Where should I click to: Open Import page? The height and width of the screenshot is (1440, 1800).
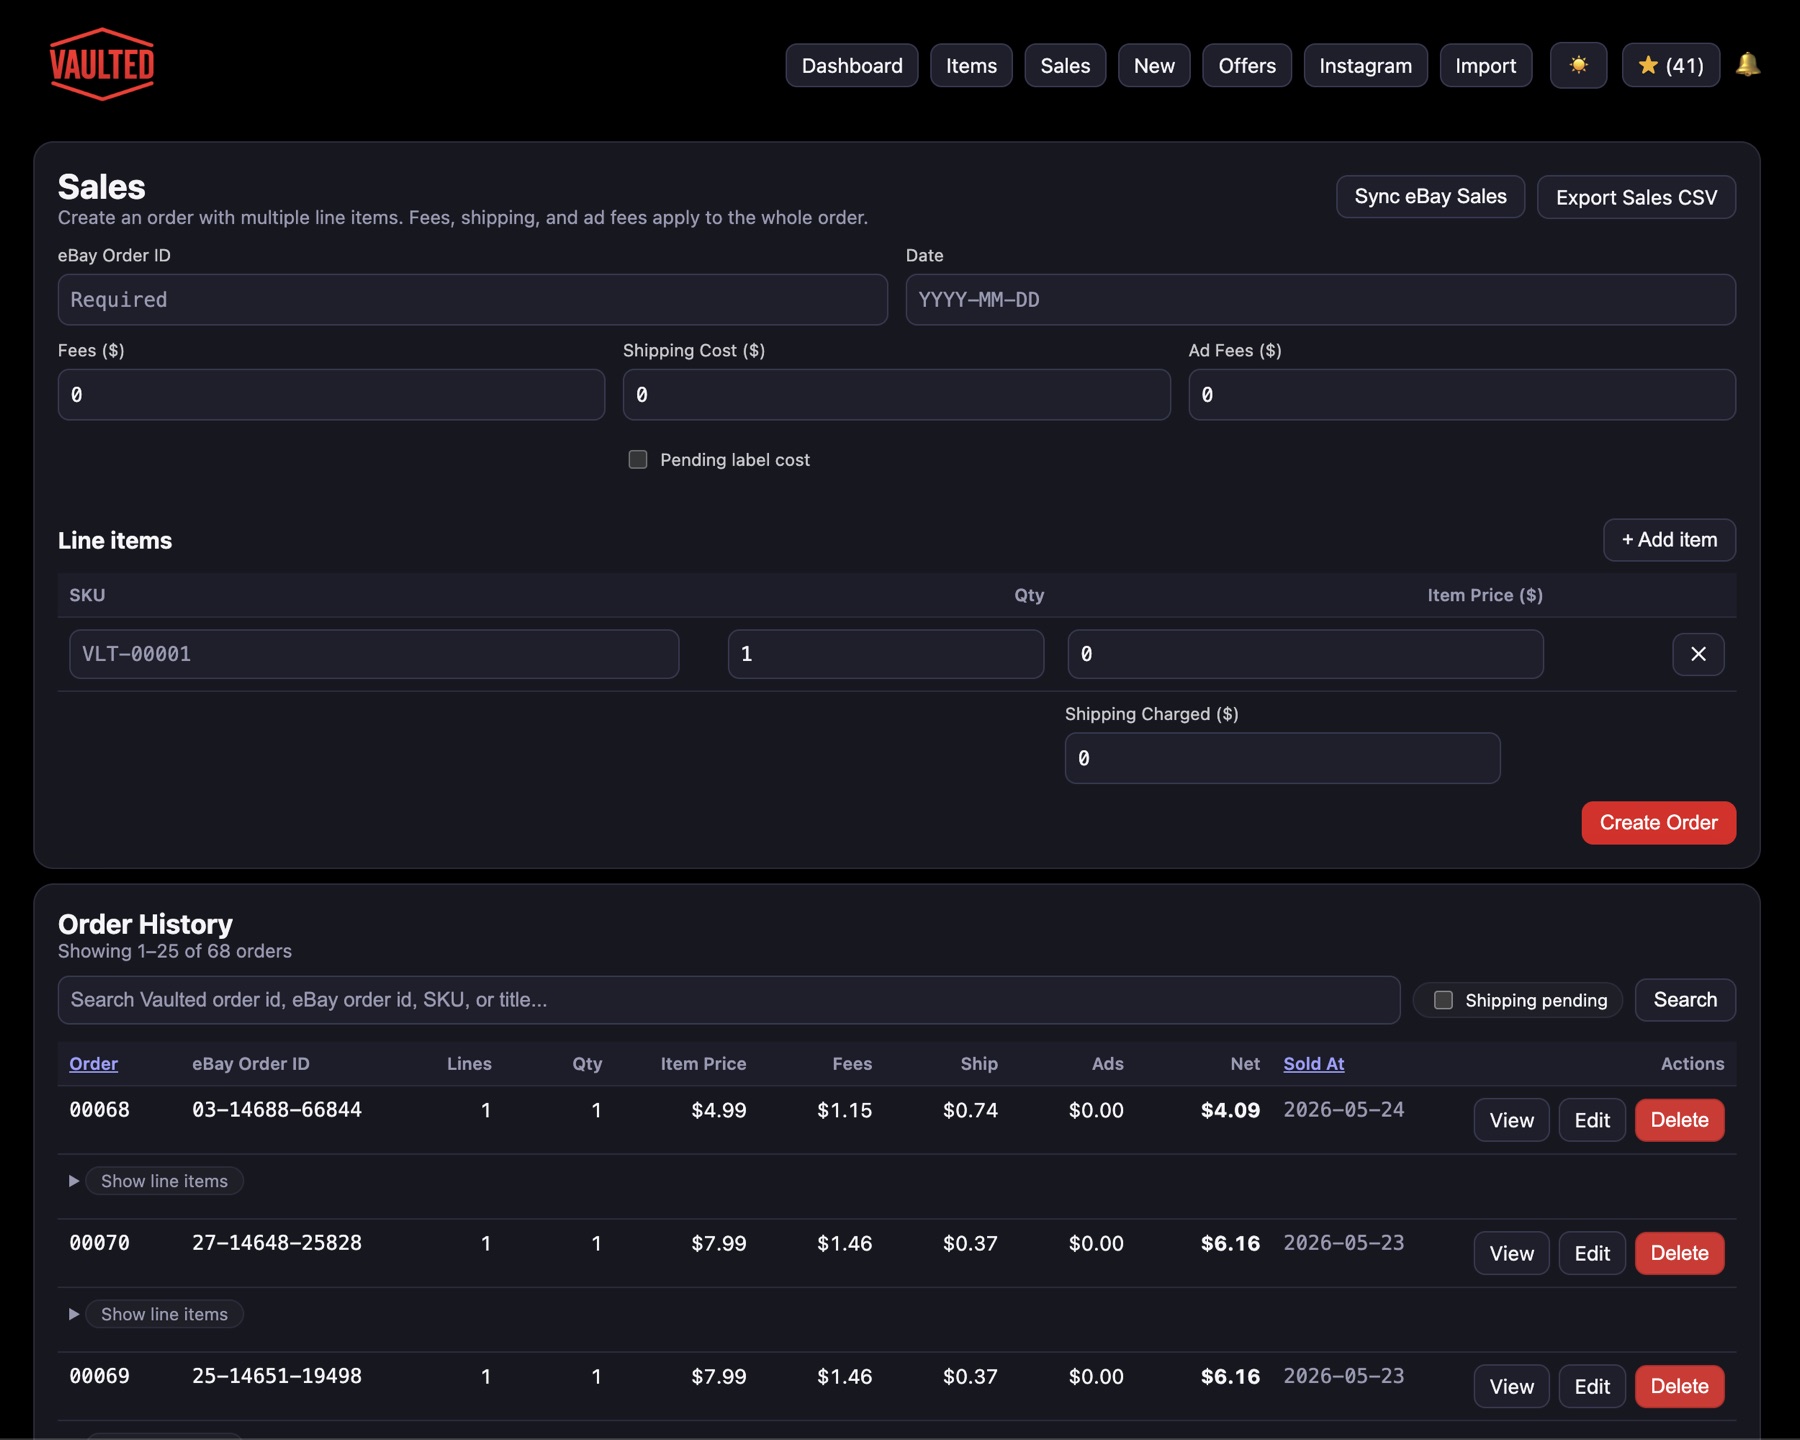point(1486,65)
